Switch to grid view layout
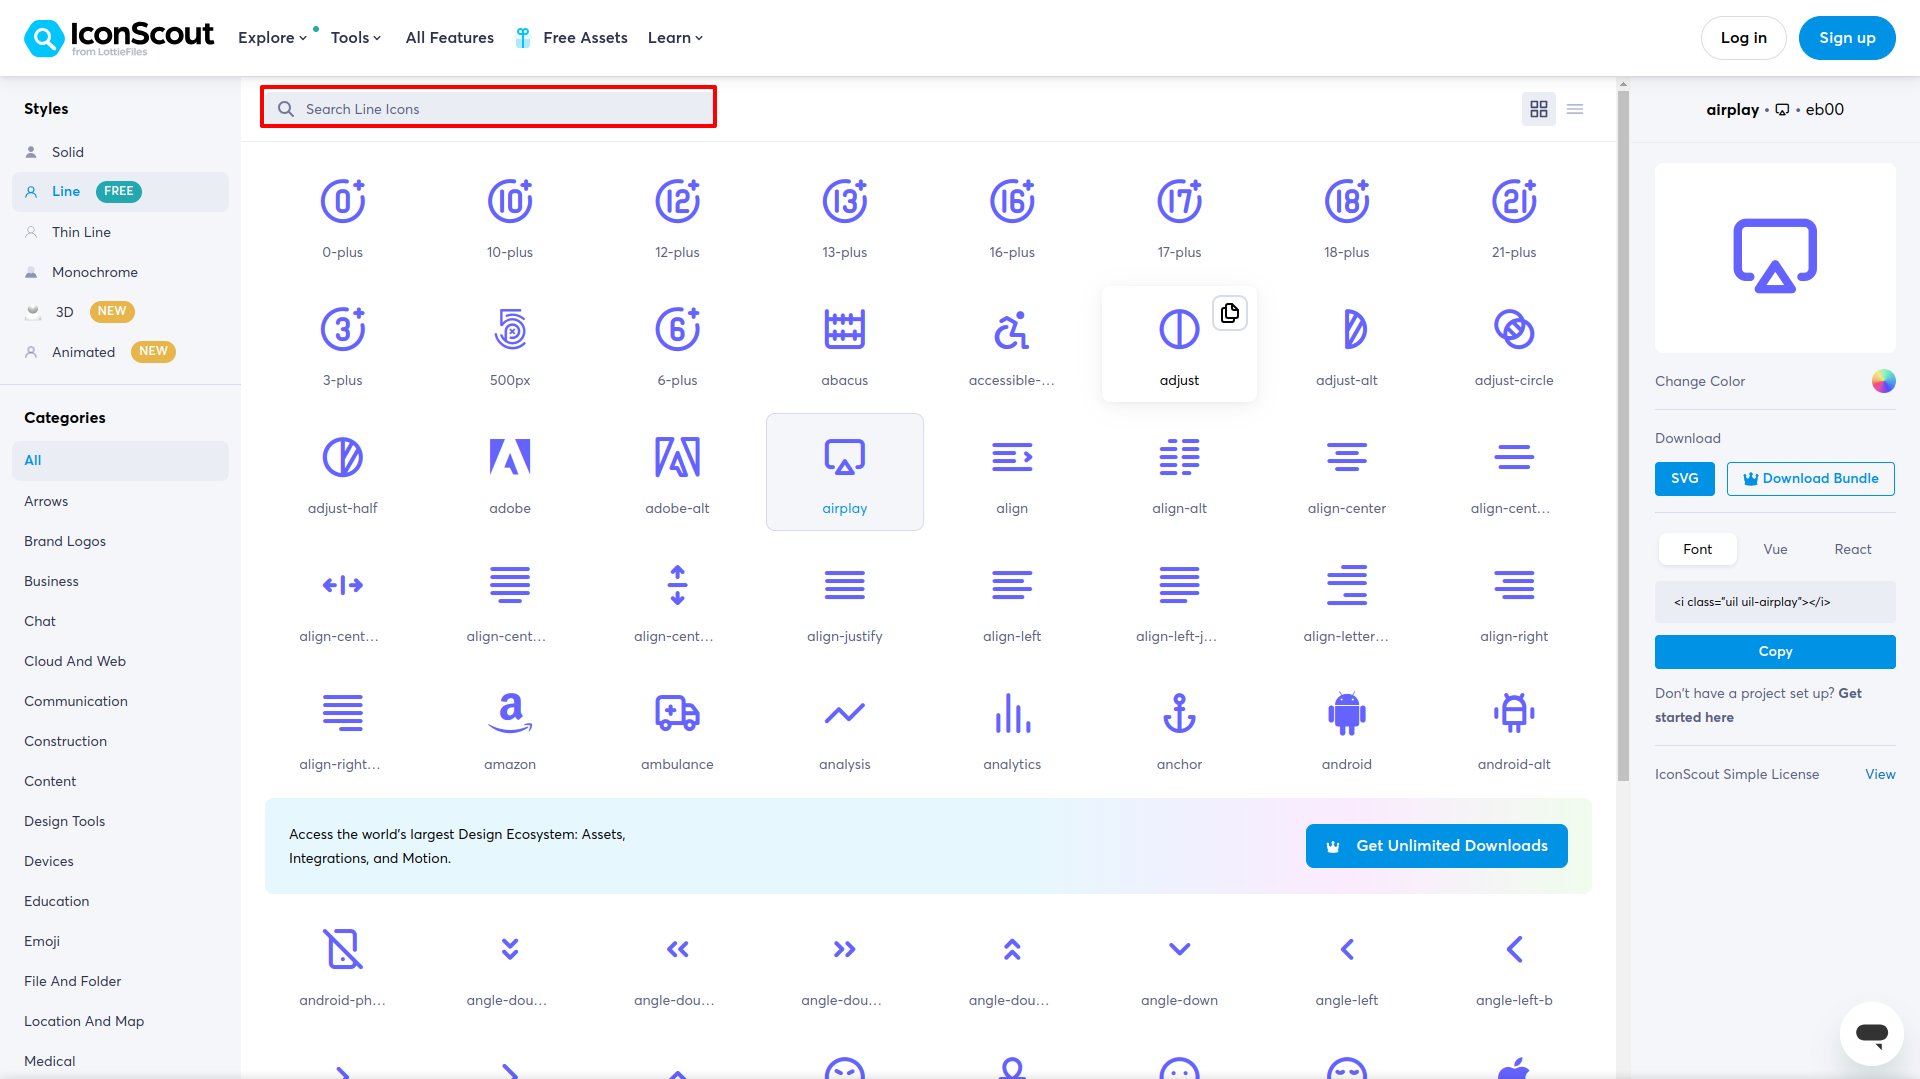The height and width of the screenshot is (1079, 1920). coord(1539,109)
